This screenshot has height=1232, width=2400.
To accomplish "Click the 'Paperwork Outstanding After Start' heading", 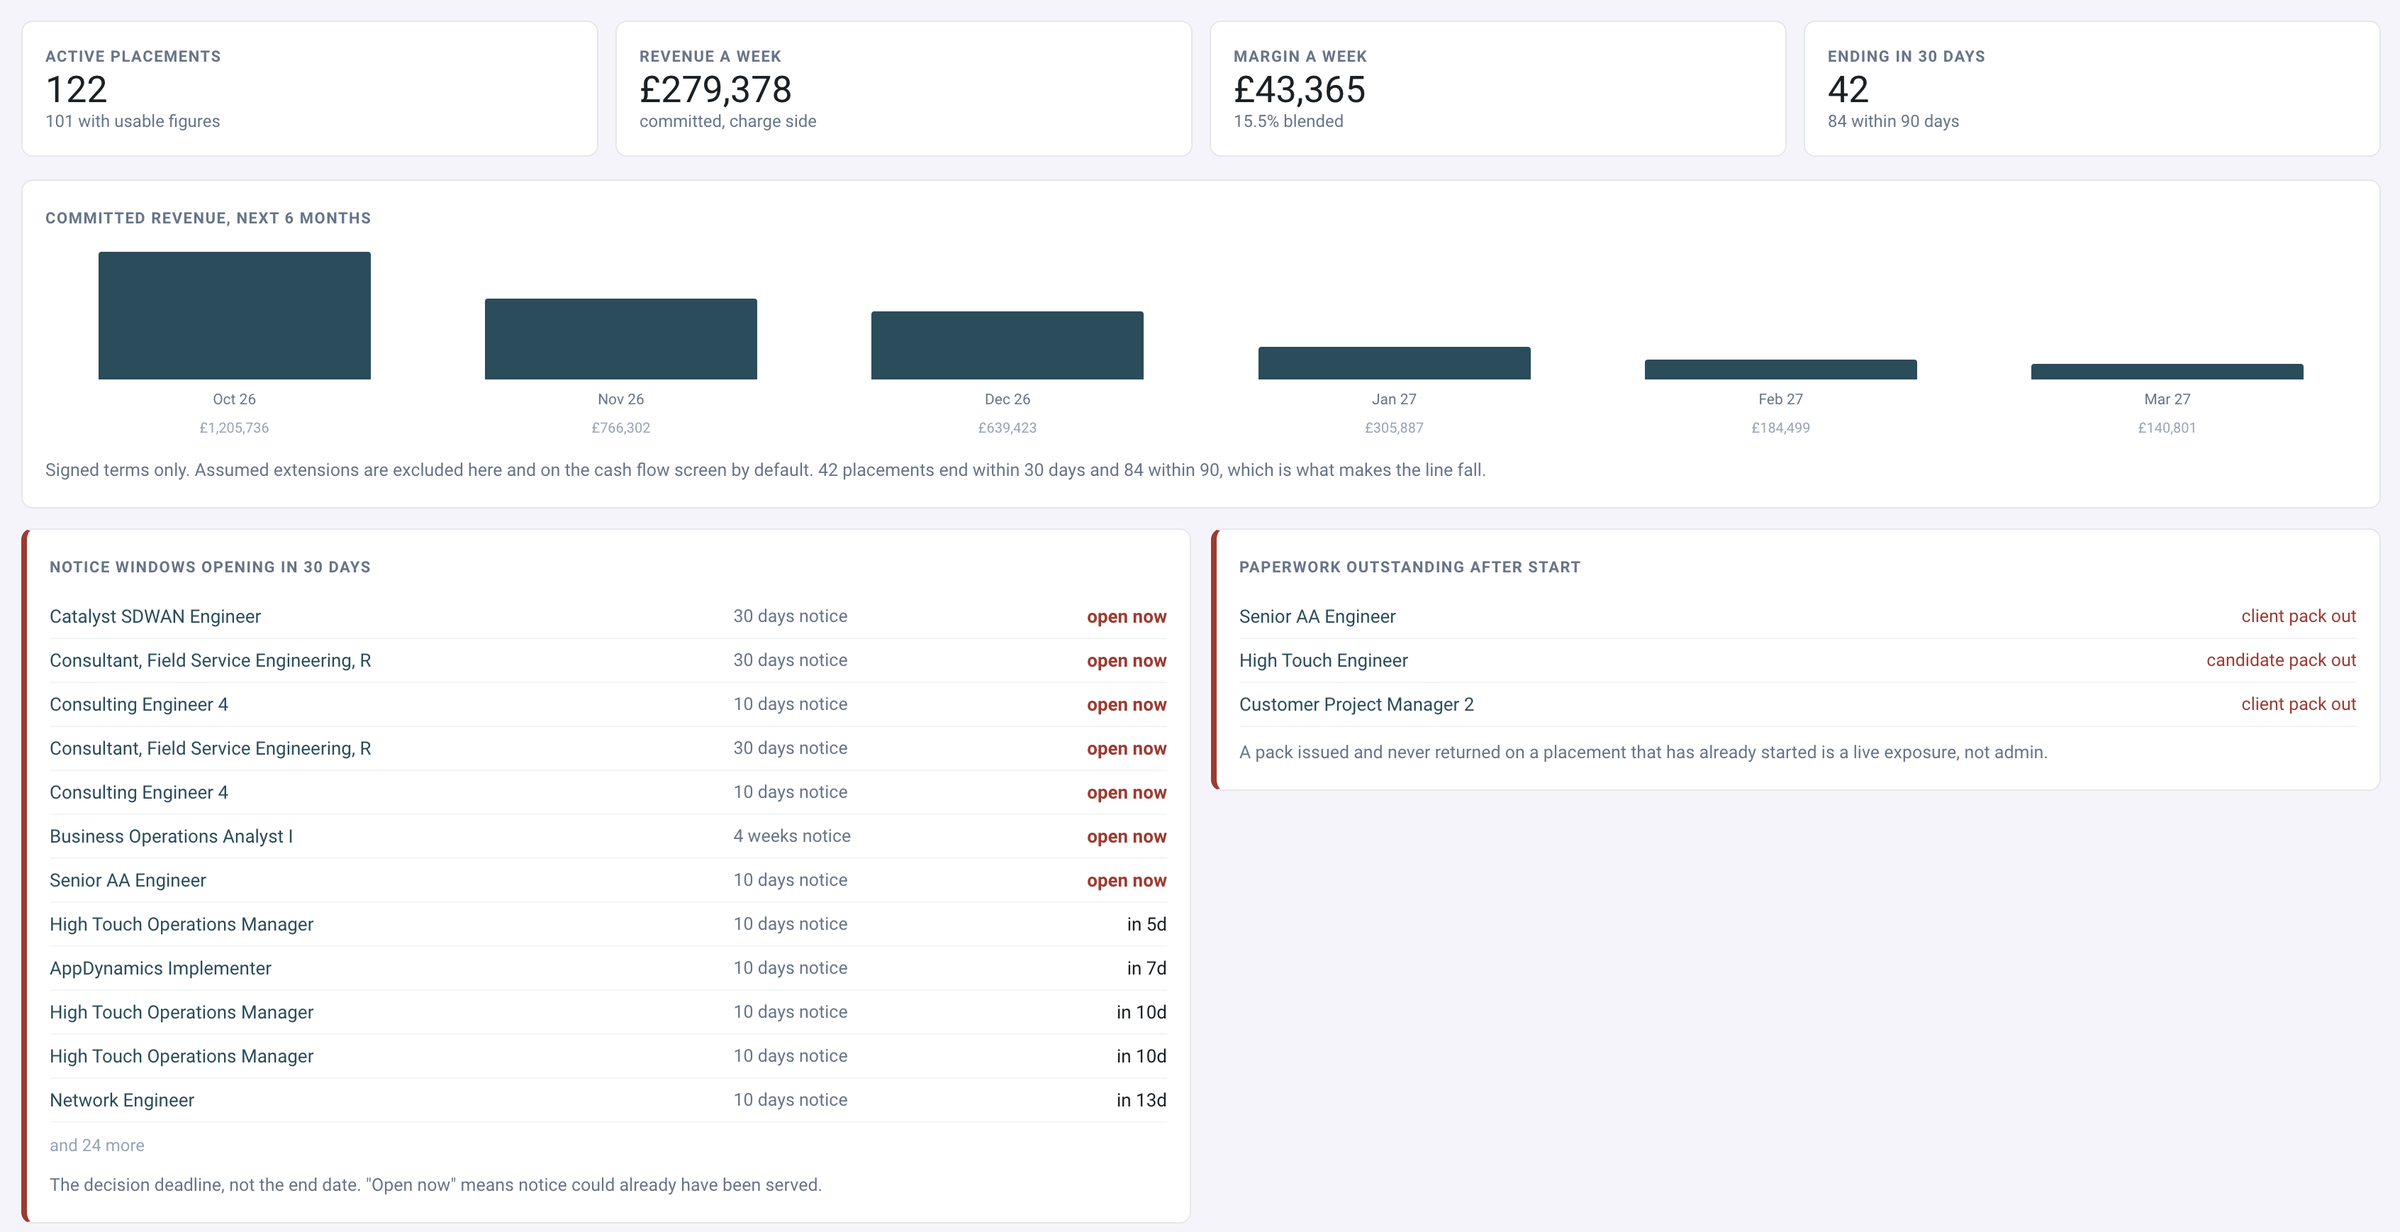I will tap(1410, 568).
